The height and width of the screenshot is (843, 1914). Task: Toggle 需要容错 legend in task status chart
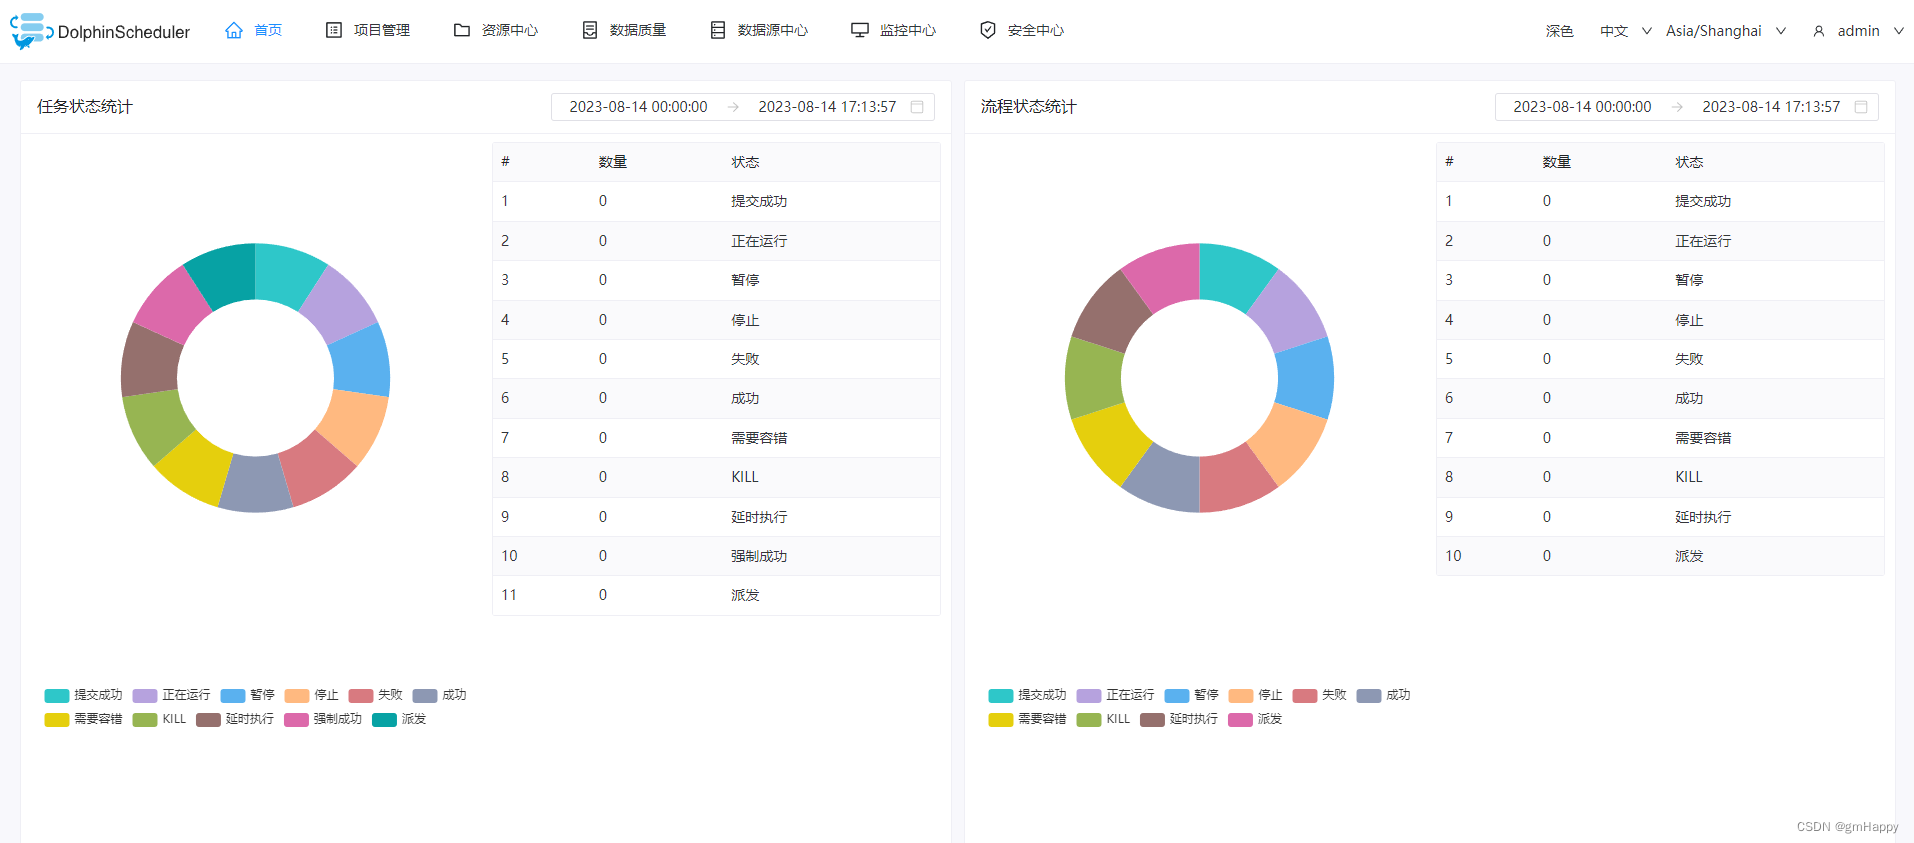click(x=83, y=719)
